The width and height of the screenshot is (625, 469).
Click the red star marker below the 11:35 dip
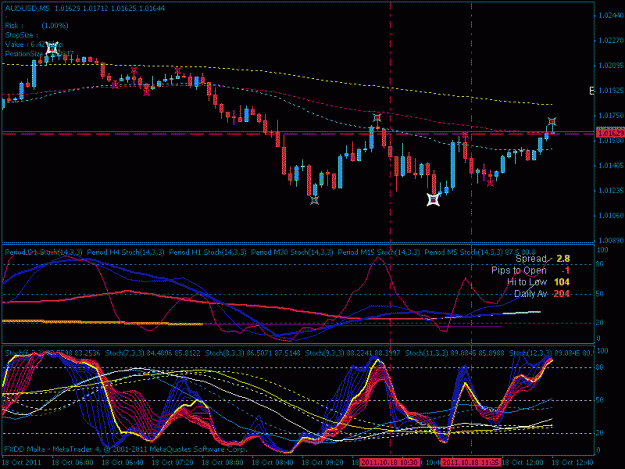[x=490, y=183]
